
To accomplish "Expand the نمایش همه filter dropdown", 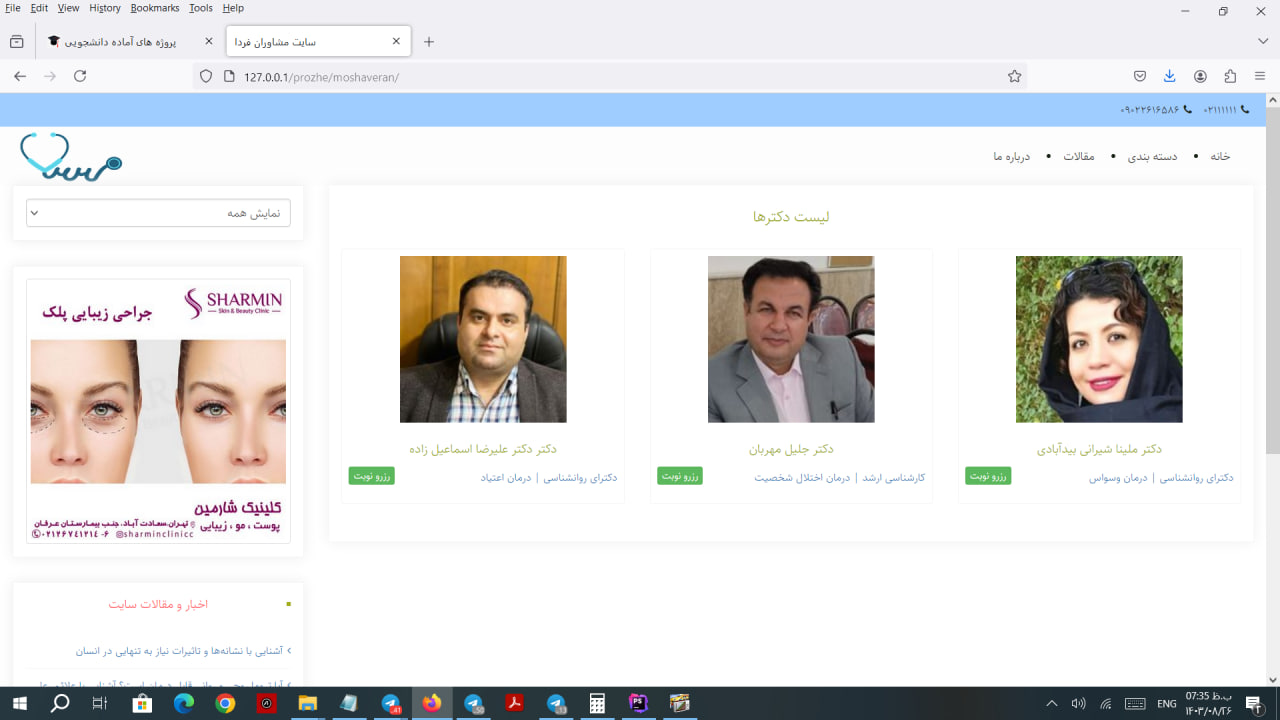I will (158, 213).
